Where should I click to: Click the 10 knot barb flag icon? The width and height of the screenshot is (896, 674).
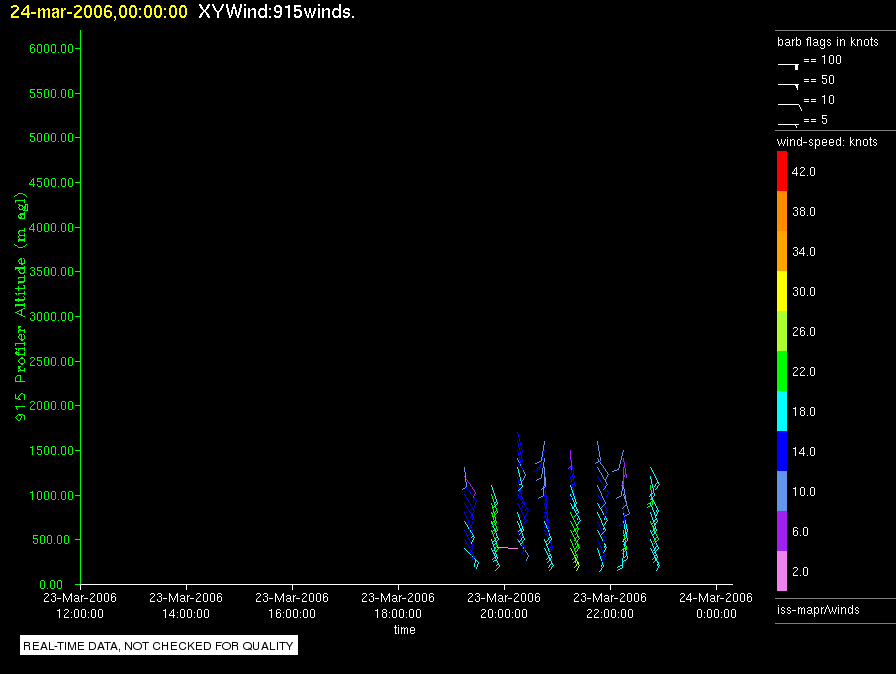[x=790, y=106]
